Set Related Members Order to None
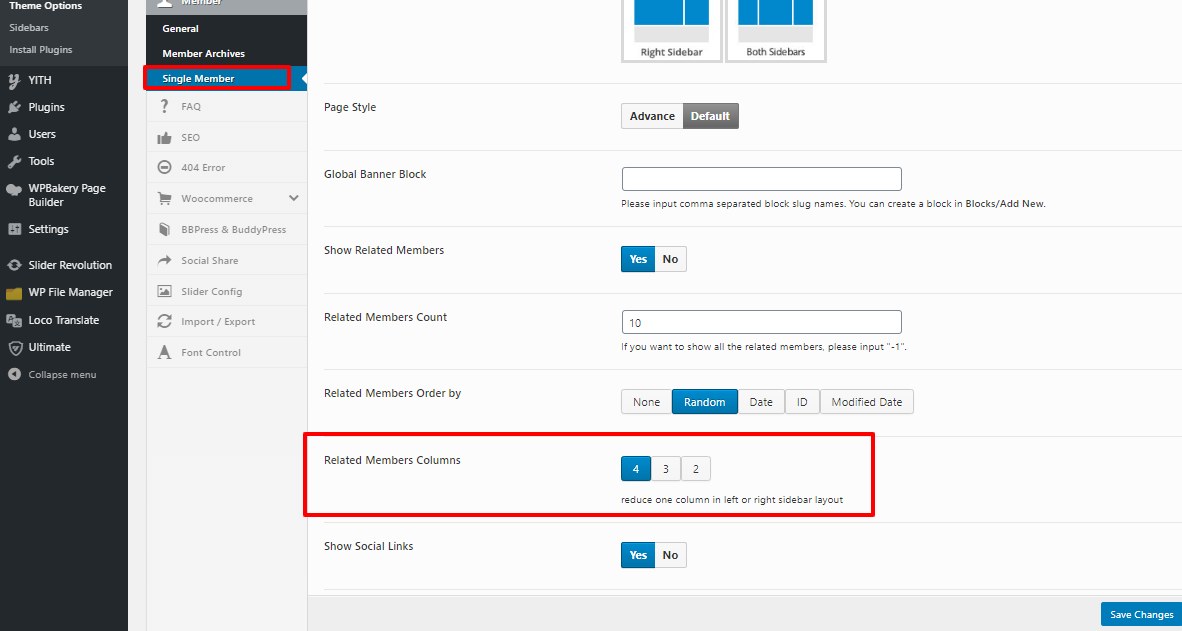The width and height of the screenshot is (1182, 631). click(x=646, y=402)
